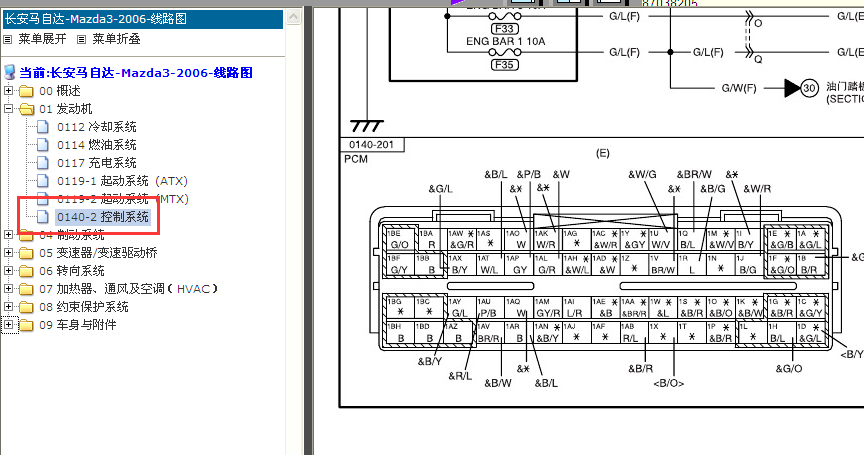Click the open folder icon of 01 发动机
This screenshot has width=864, height=455.
[26, 109]
